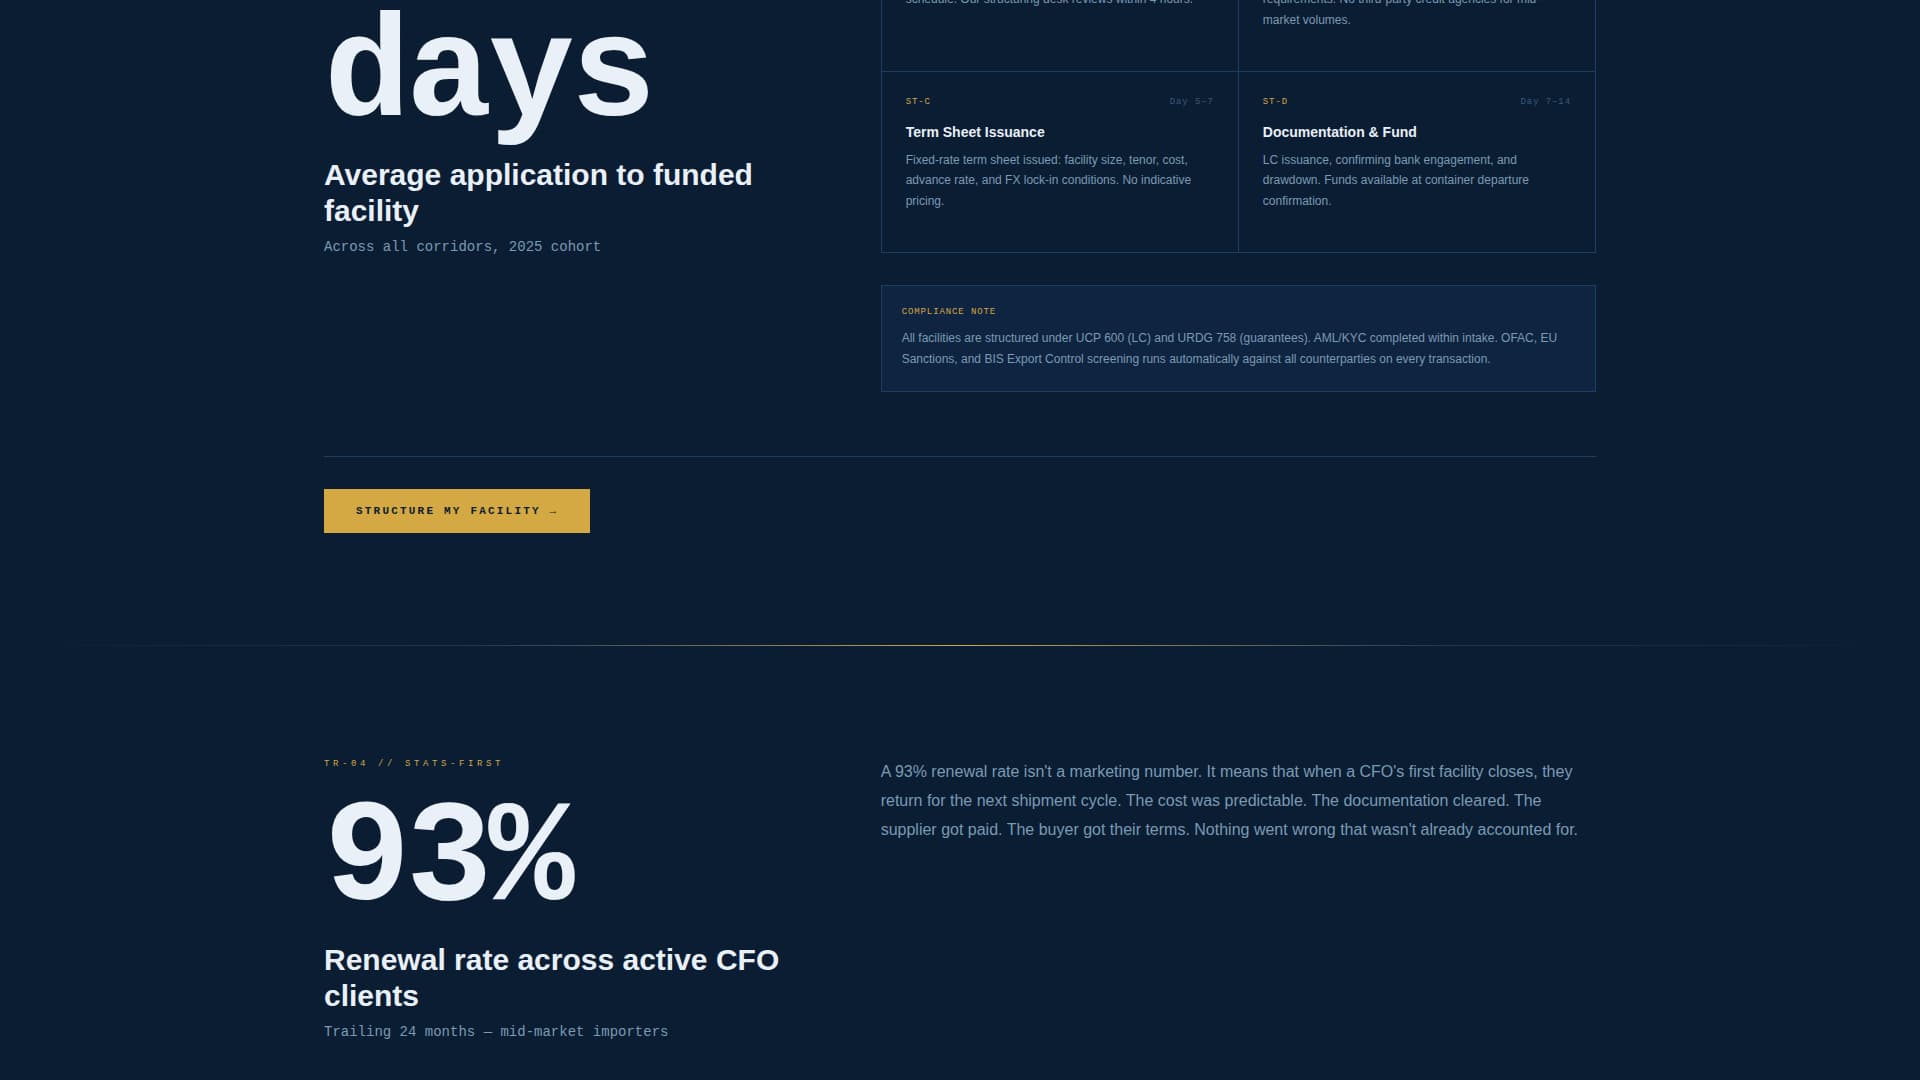Click the large 93% statistic
Screen dimensions: 1920x1080
click(x=452, y=851)
